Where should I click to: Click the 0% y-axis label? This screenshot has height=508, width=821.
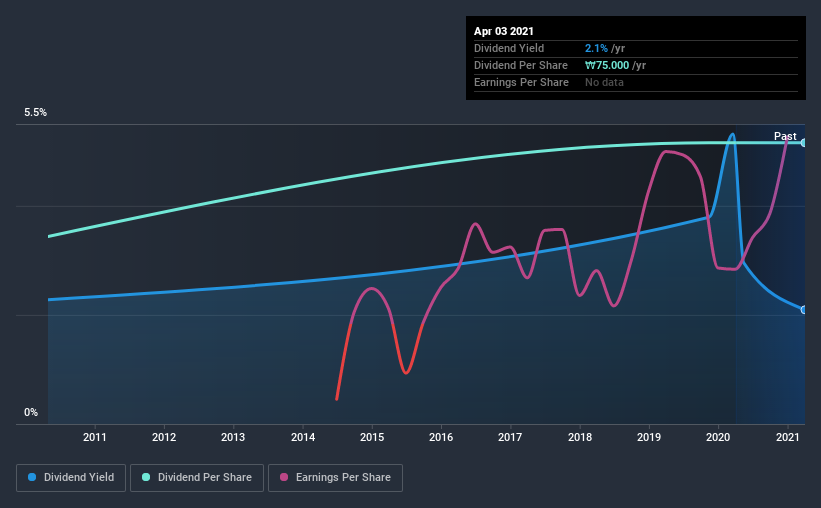coord(31,412)
